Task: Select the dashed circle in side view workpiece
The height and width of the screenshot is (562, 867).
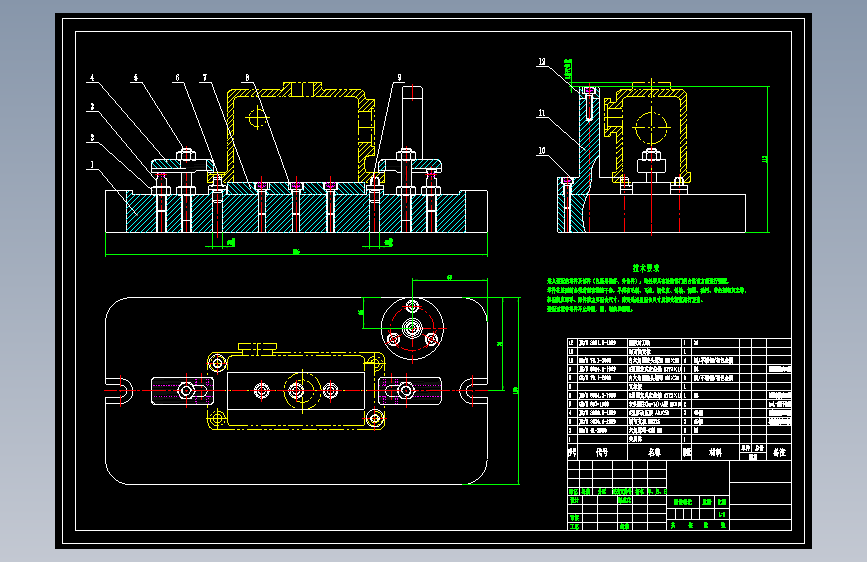Action: pyautogui.click(x=651, y=127)
